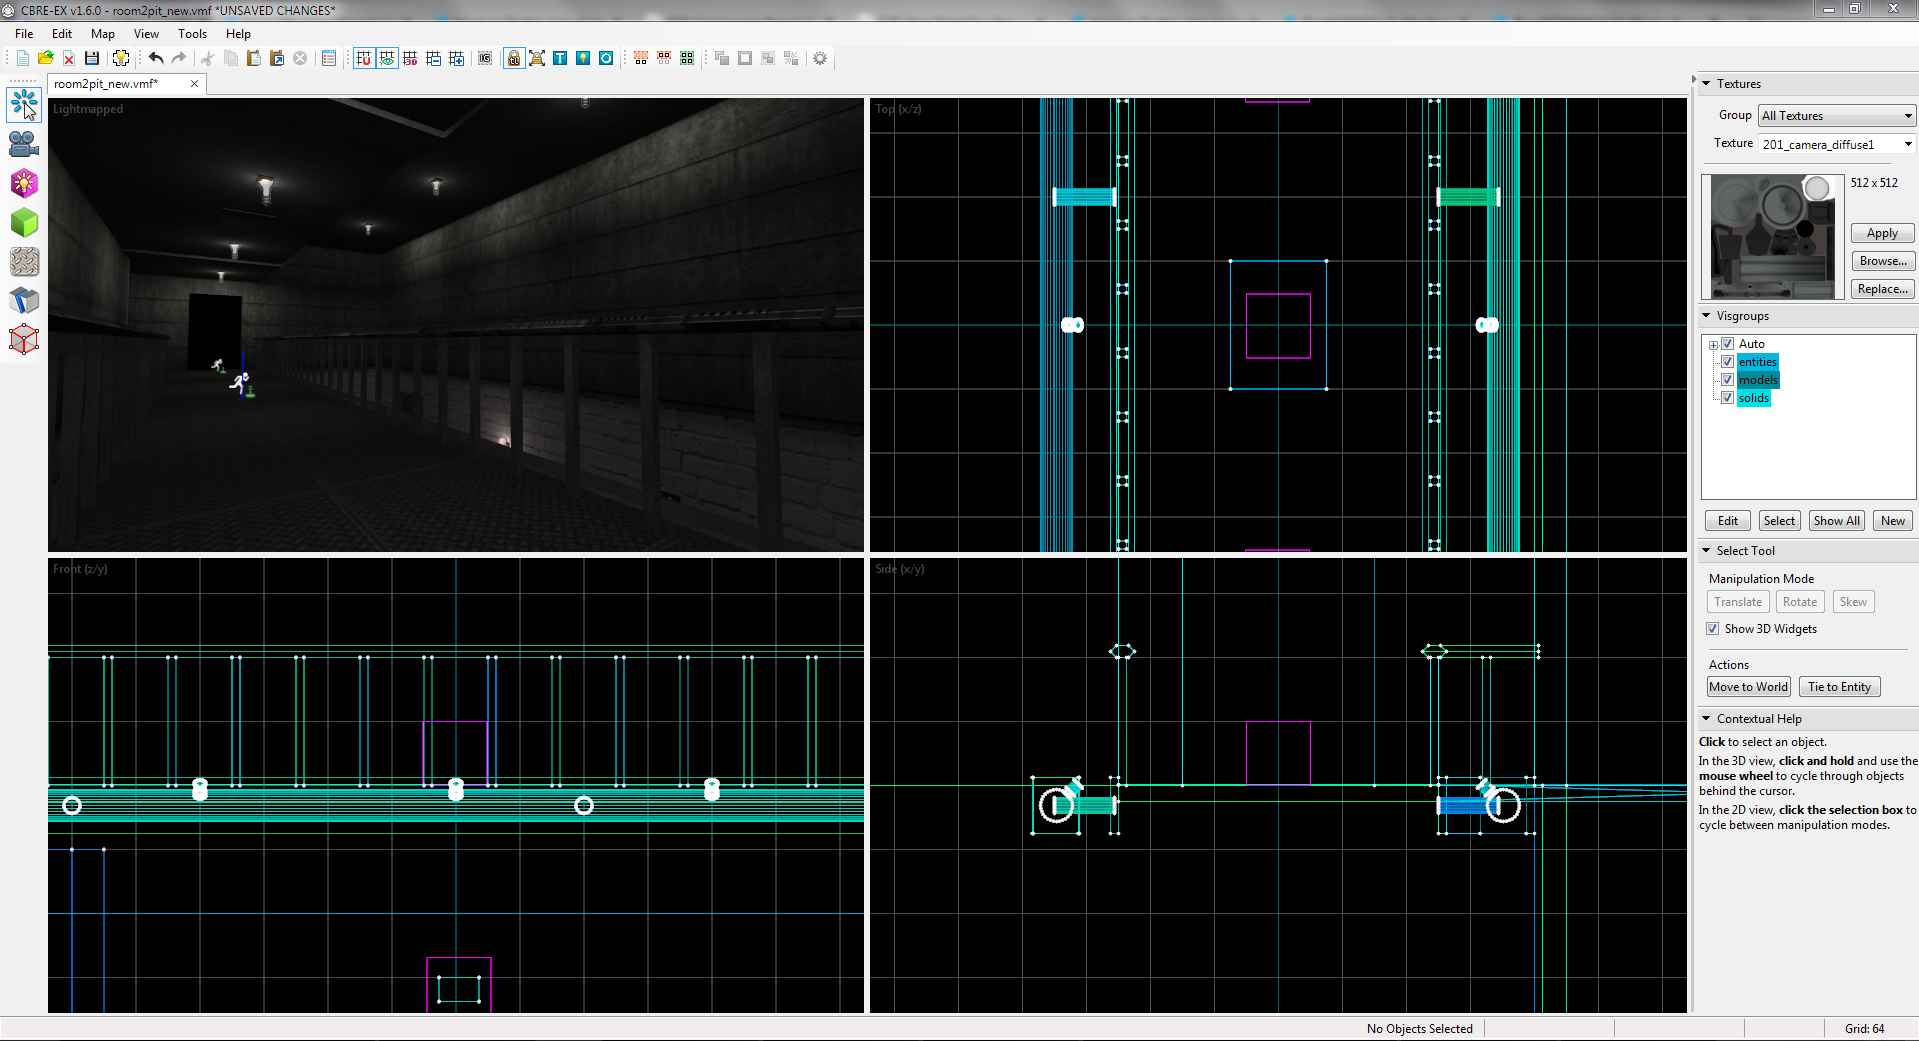Select the Clip tool in left sidebar
This screenshot has width=1919, height=1041.
[x=24, y=300]
